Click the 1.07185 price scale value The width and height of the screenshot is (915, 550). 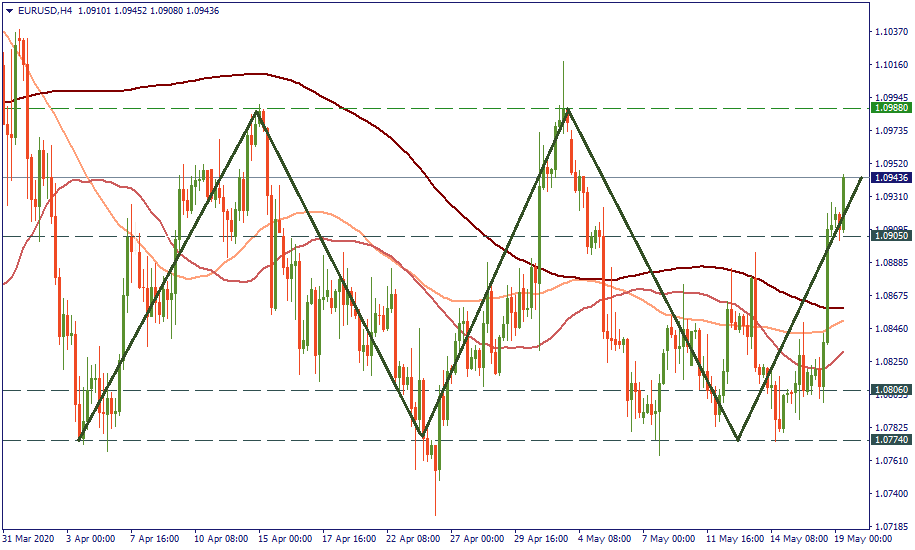coord(890,526)
